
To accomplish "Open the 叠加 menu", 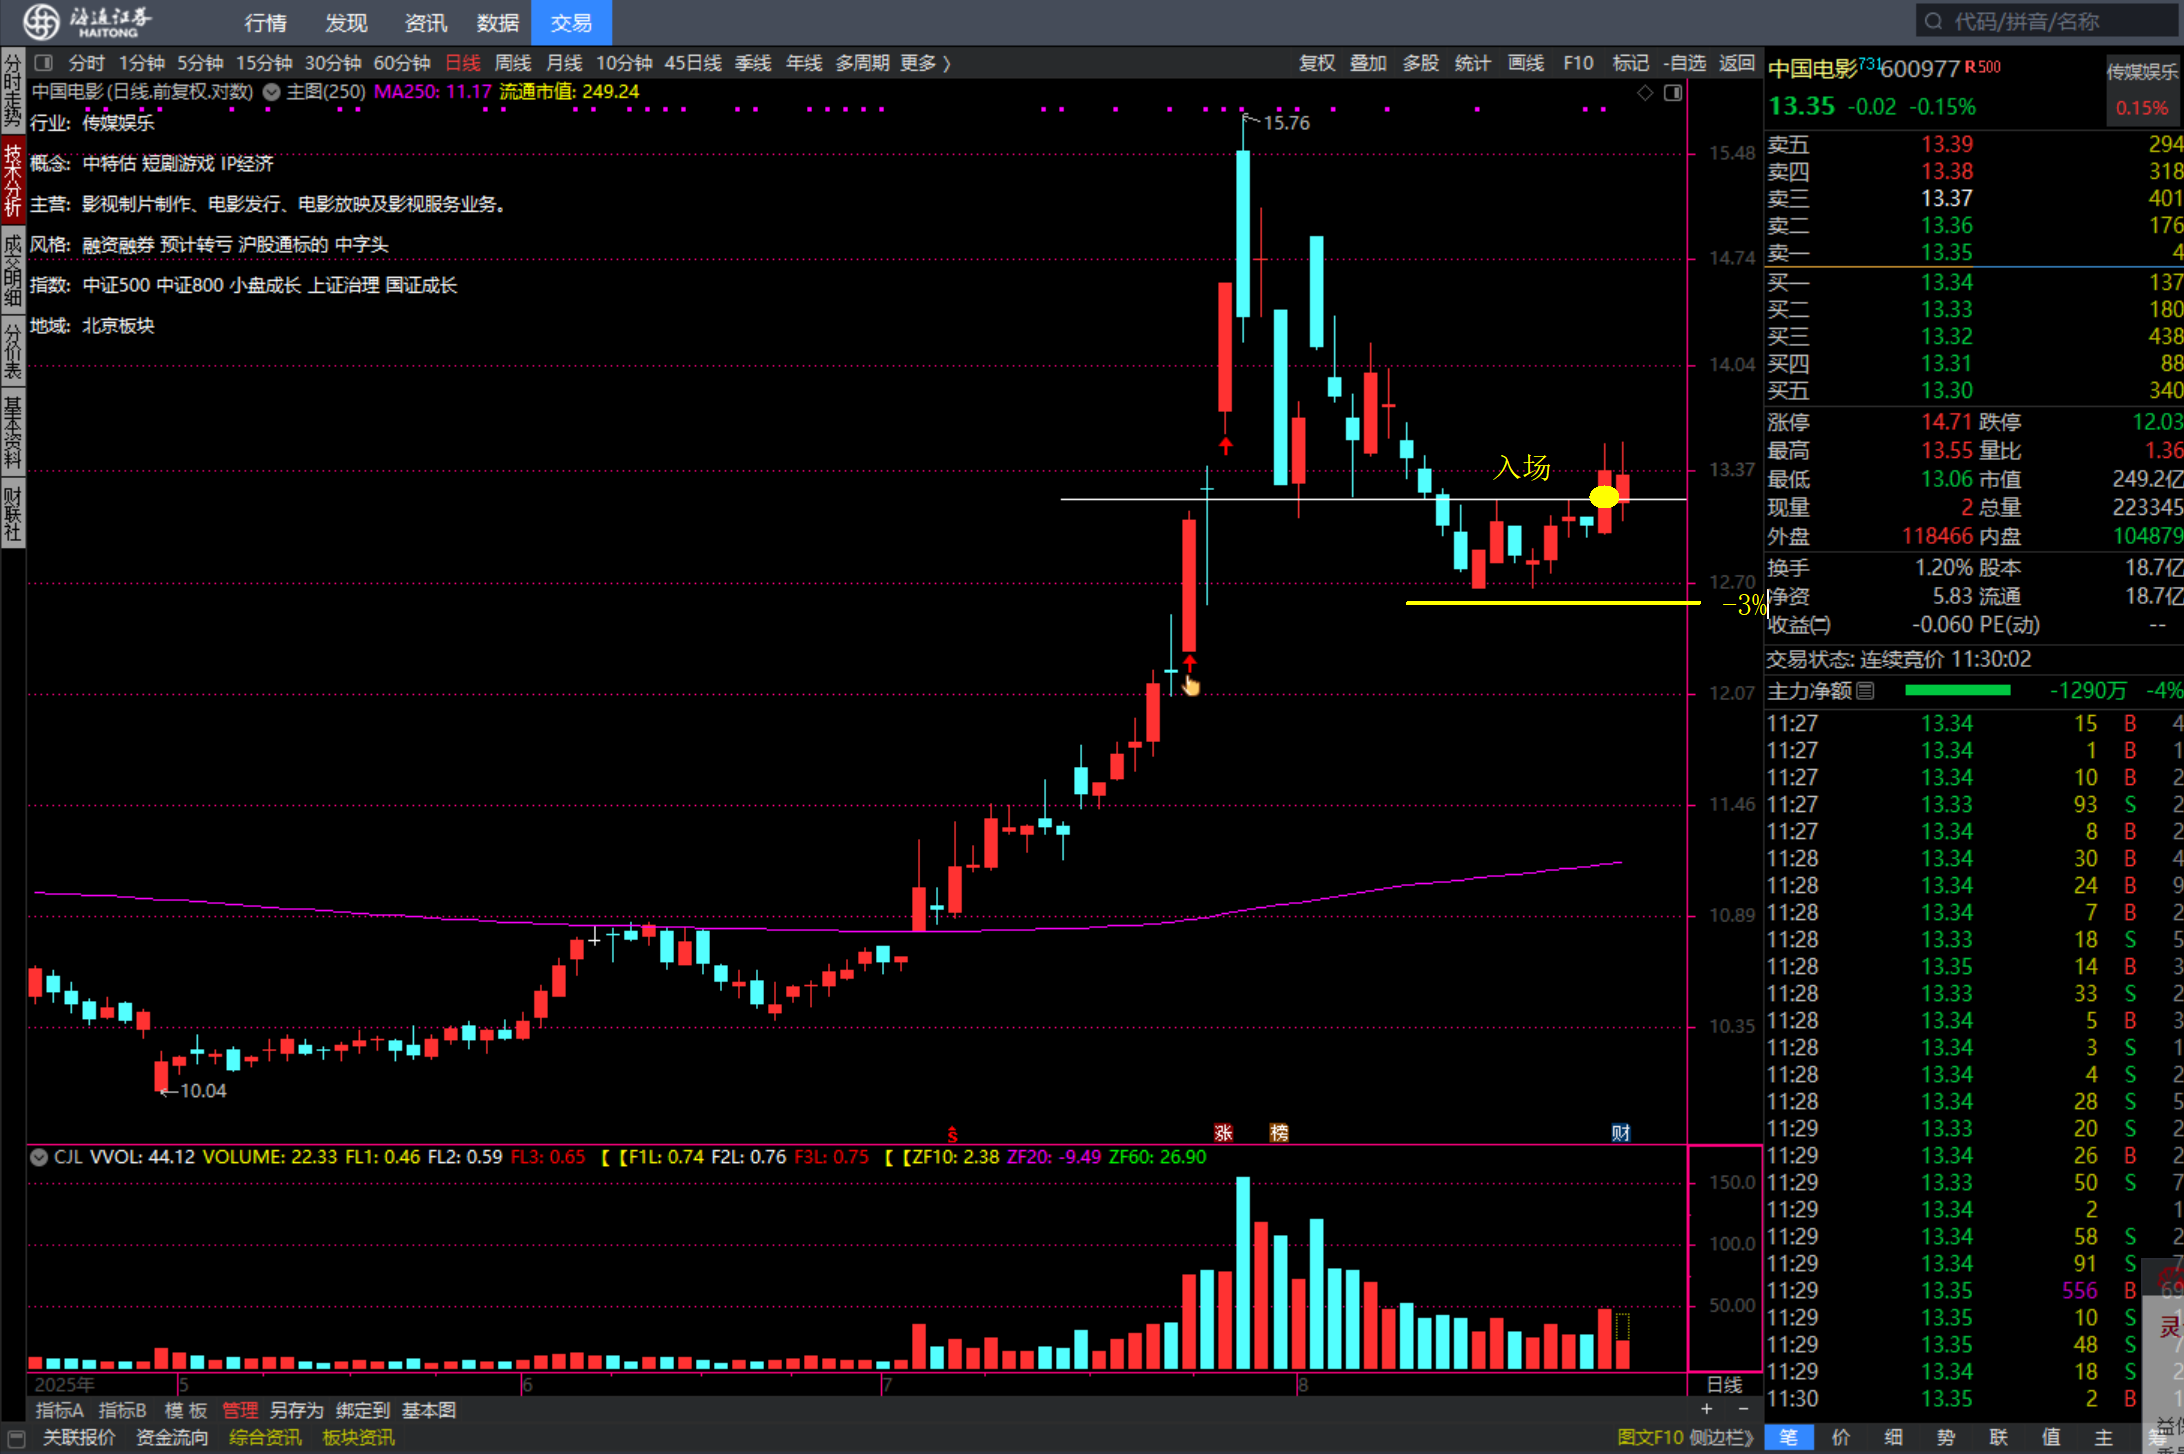I will pyautogui.click(x=1368, y=63).
